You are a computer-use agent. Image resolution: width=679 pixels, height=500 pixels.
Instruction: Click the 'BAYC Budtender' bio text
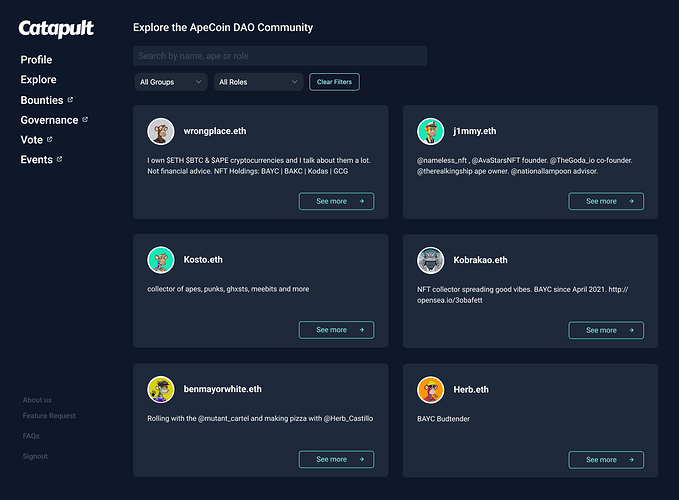tap(443, 419)
